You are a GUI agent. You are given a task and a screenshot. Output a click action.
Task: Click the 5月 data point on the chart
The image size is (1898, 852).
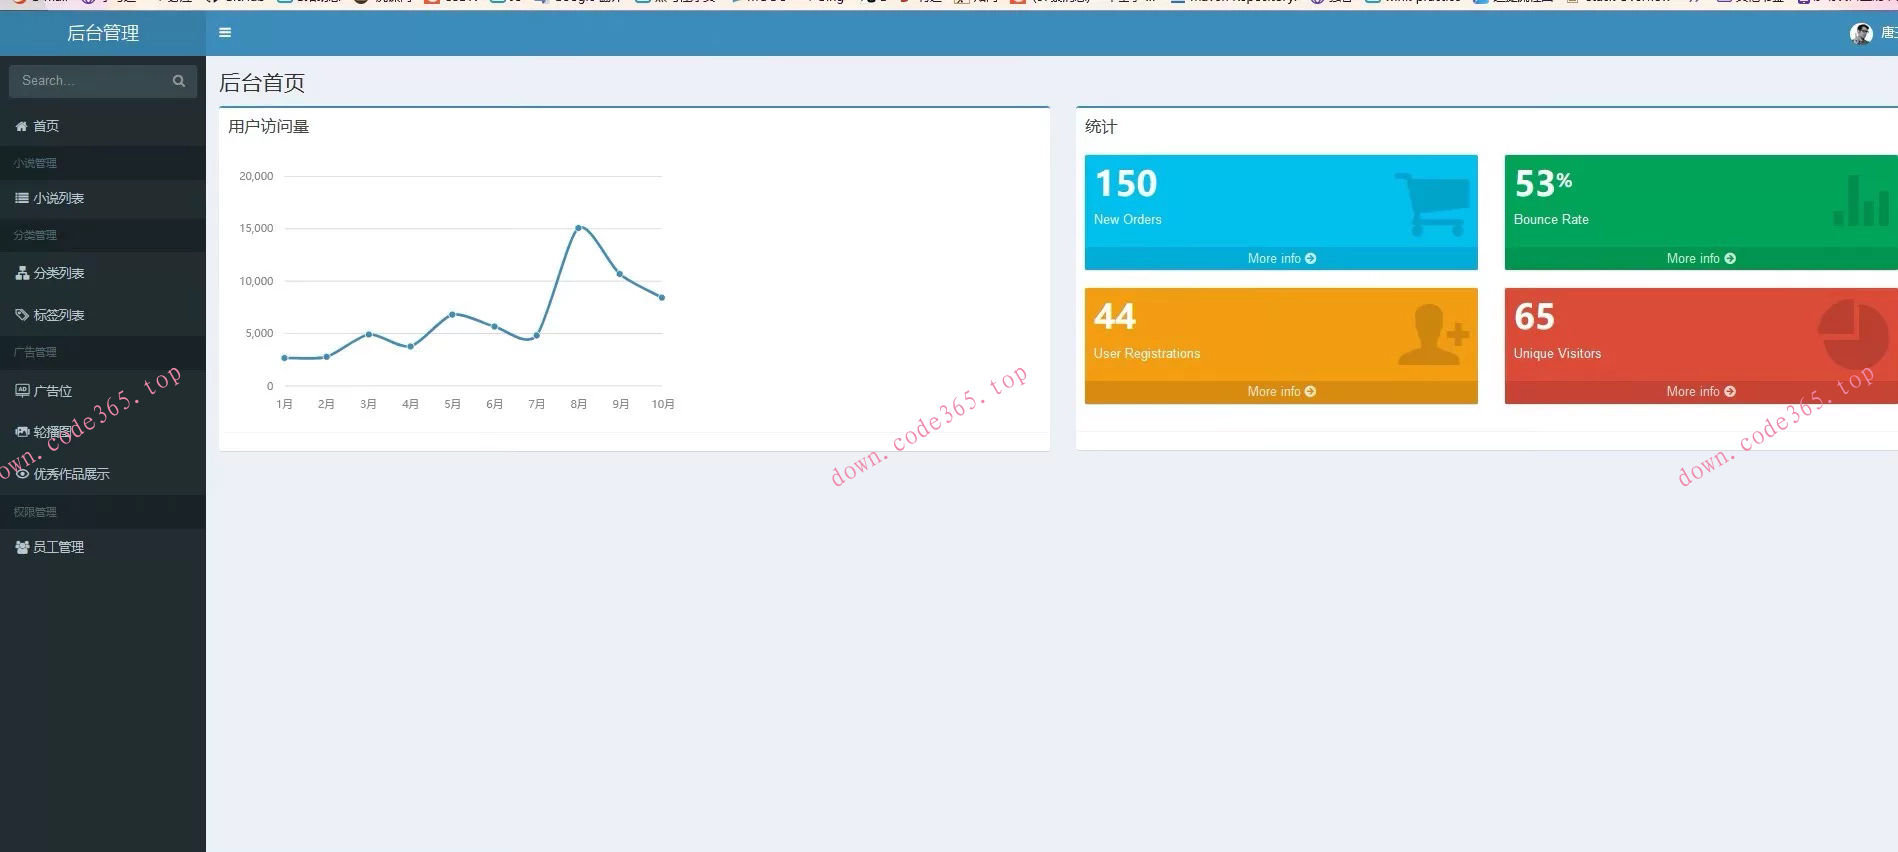coord(453,314)
